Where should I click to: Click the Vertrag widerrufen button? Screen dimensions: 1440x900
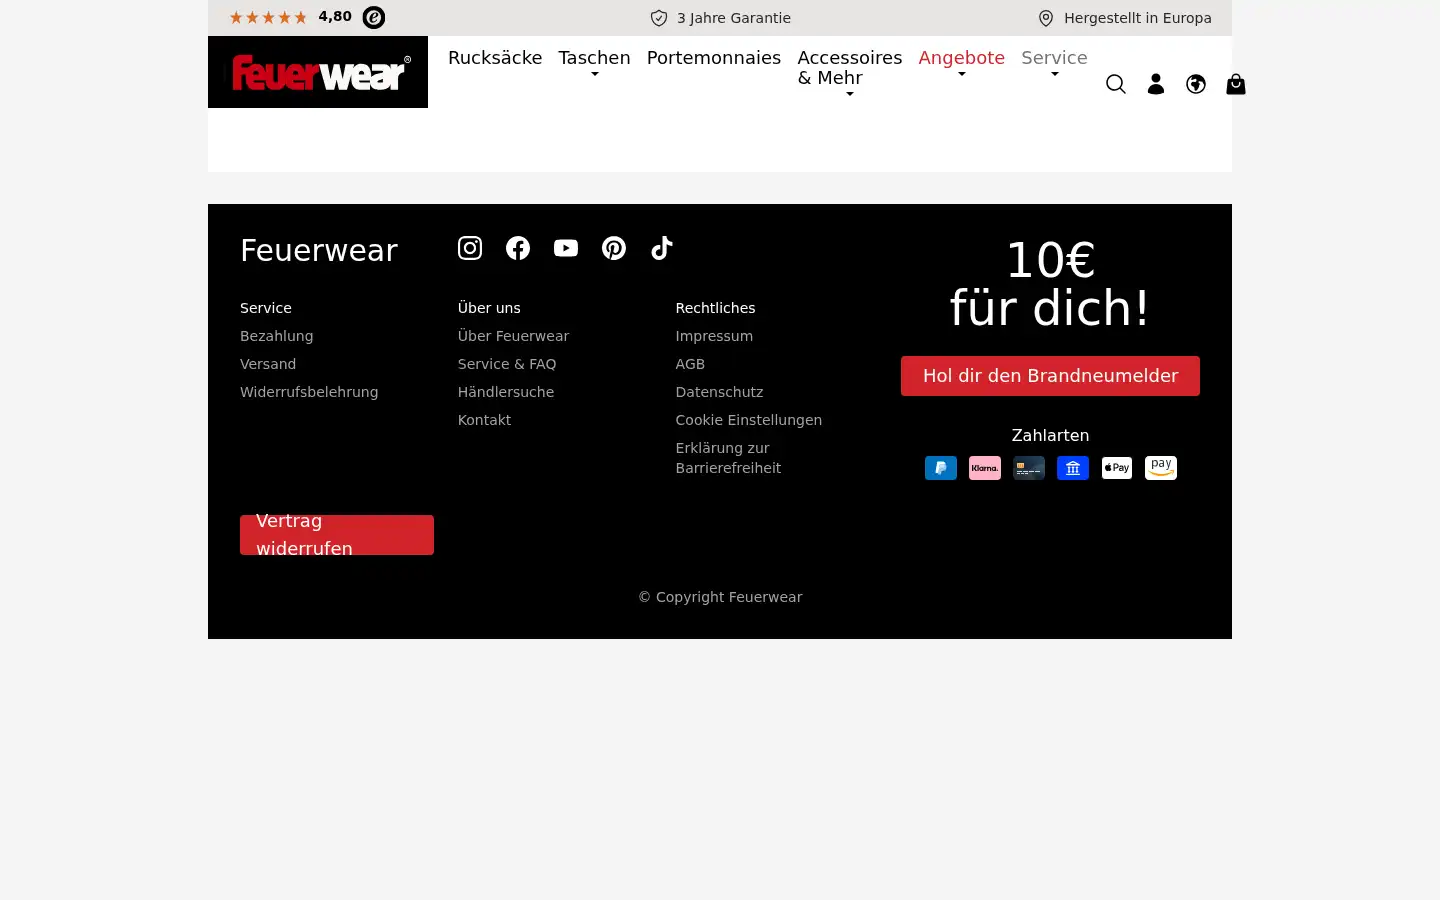click(x=337, y=535)
